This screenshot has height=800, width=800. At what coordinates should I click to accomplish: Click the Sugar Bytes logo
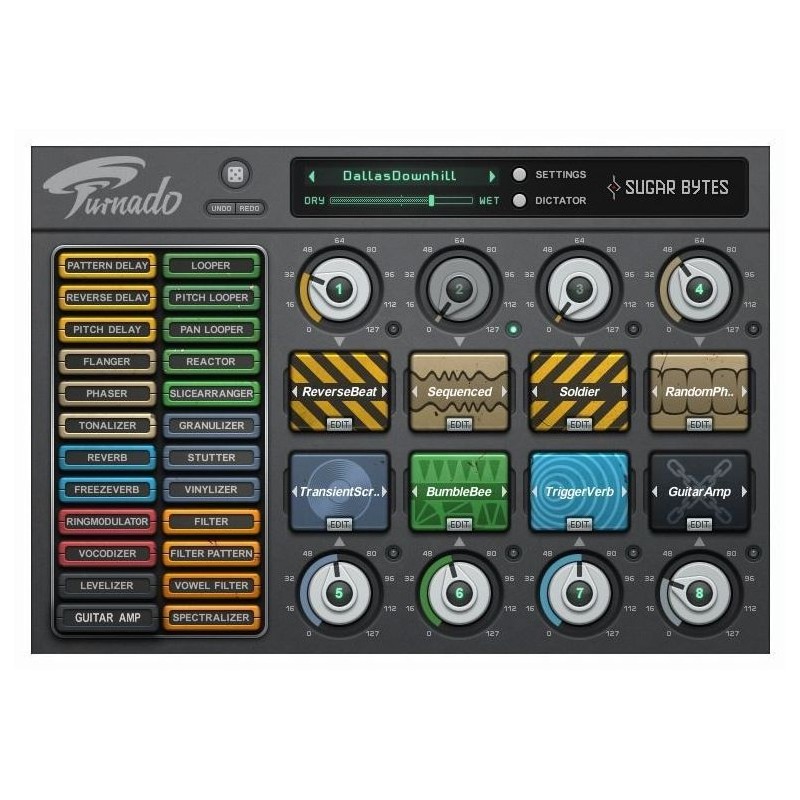[668, 187]
